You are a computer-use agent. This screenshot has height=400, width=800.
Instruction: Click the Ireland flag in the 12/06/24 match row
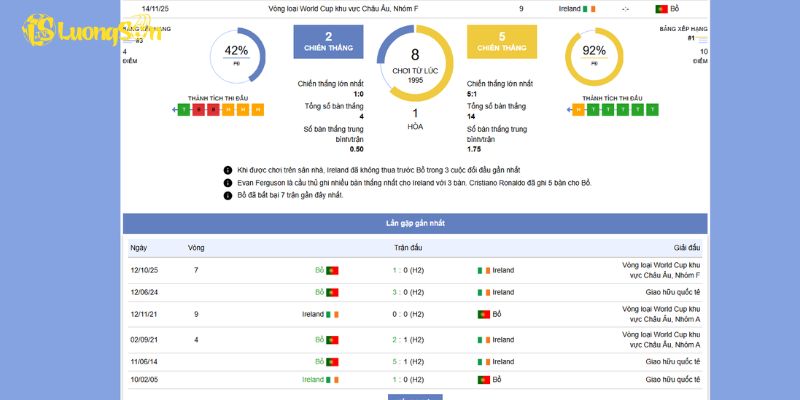(x=484, y=292)
